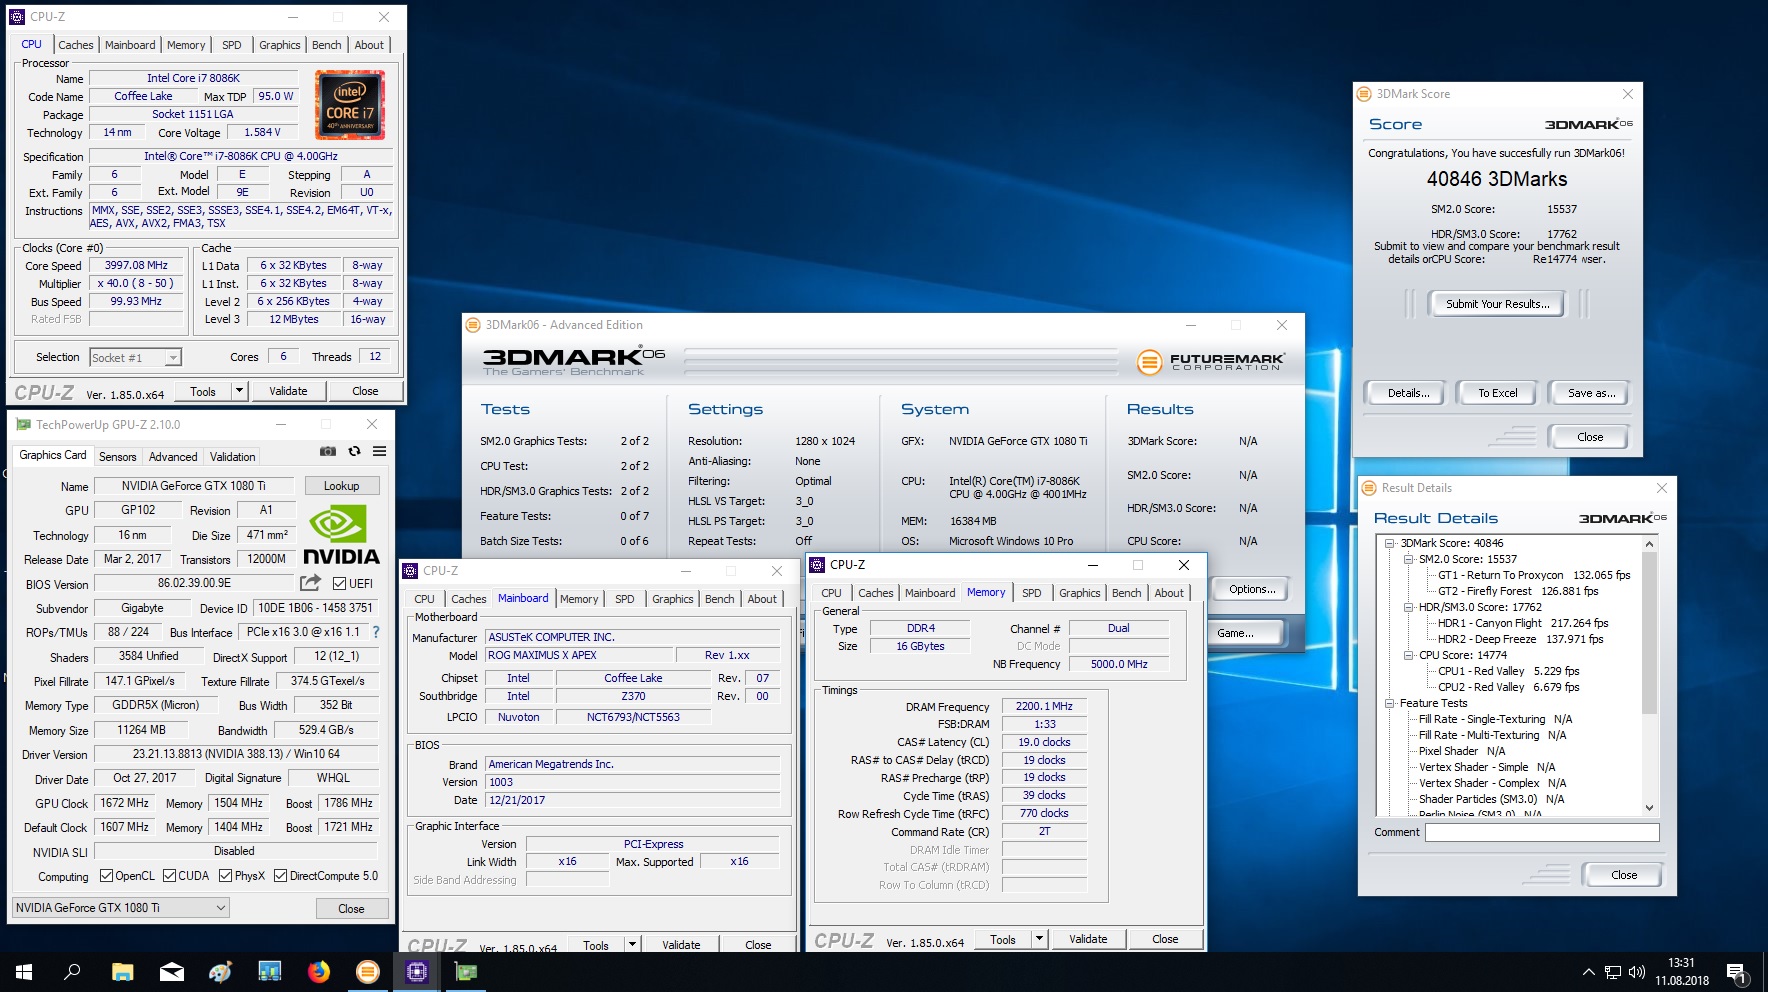Collapse the CPU Score: 14774 node

tap(1409, 655)
